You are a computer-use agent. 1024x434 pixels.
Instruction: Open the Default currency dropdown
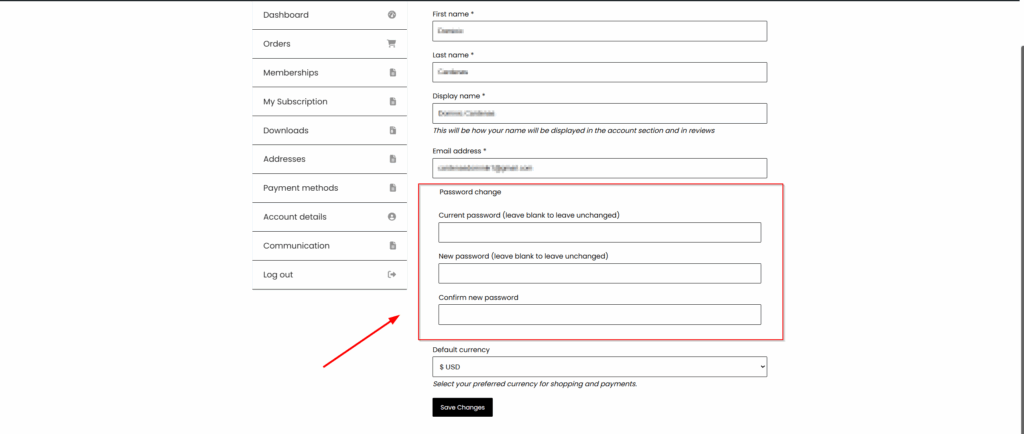[x=599, y=367]
